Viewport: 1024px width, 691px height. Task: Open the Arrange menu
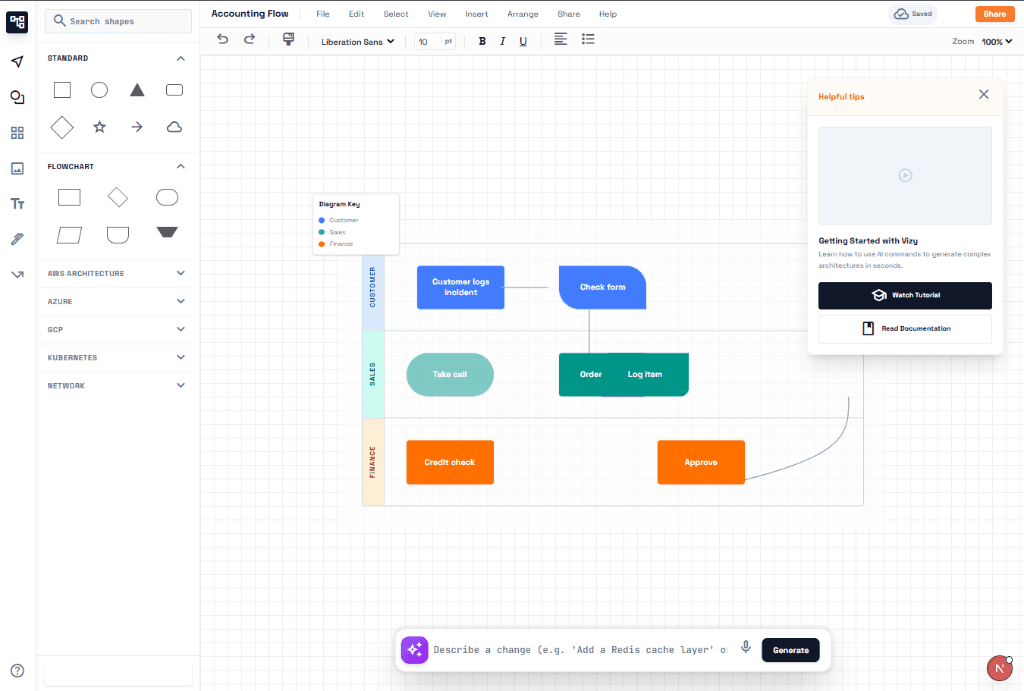click(522, 14)
